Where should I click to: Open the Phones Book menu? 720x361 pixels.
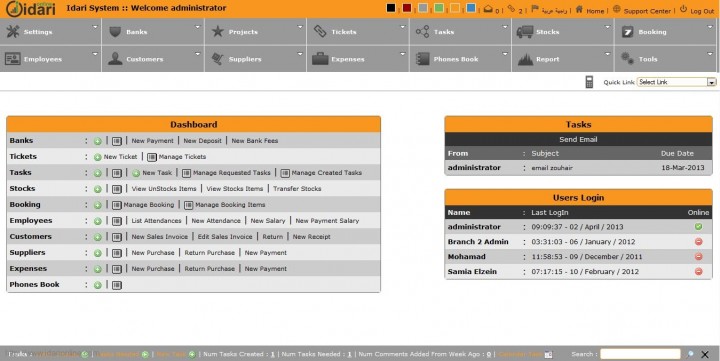[460, 59]
